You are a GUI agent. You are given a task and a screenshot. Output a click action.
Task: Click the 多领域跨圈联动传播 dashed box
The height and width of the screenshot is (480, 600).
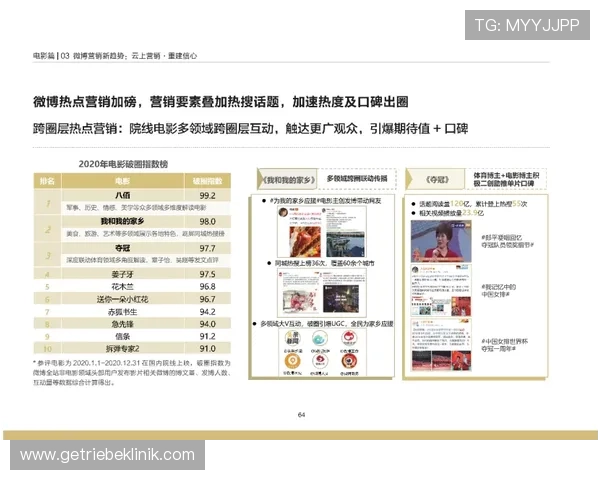[x=357, y=178]
